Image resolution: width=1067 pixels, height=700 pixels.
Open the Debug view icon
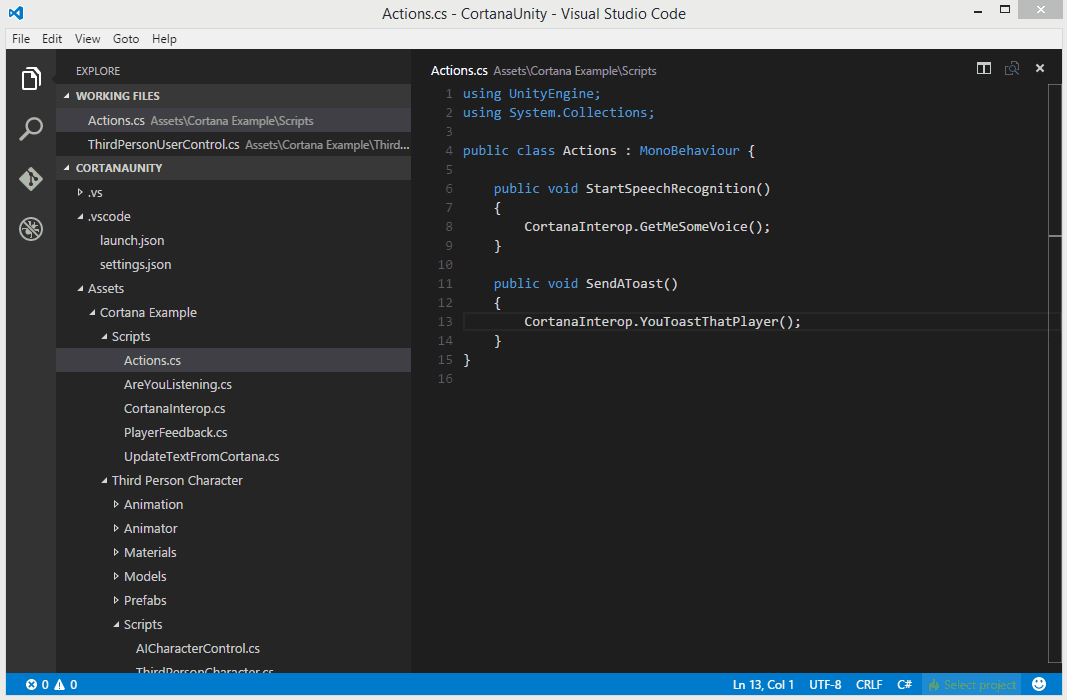coord(31,229)
